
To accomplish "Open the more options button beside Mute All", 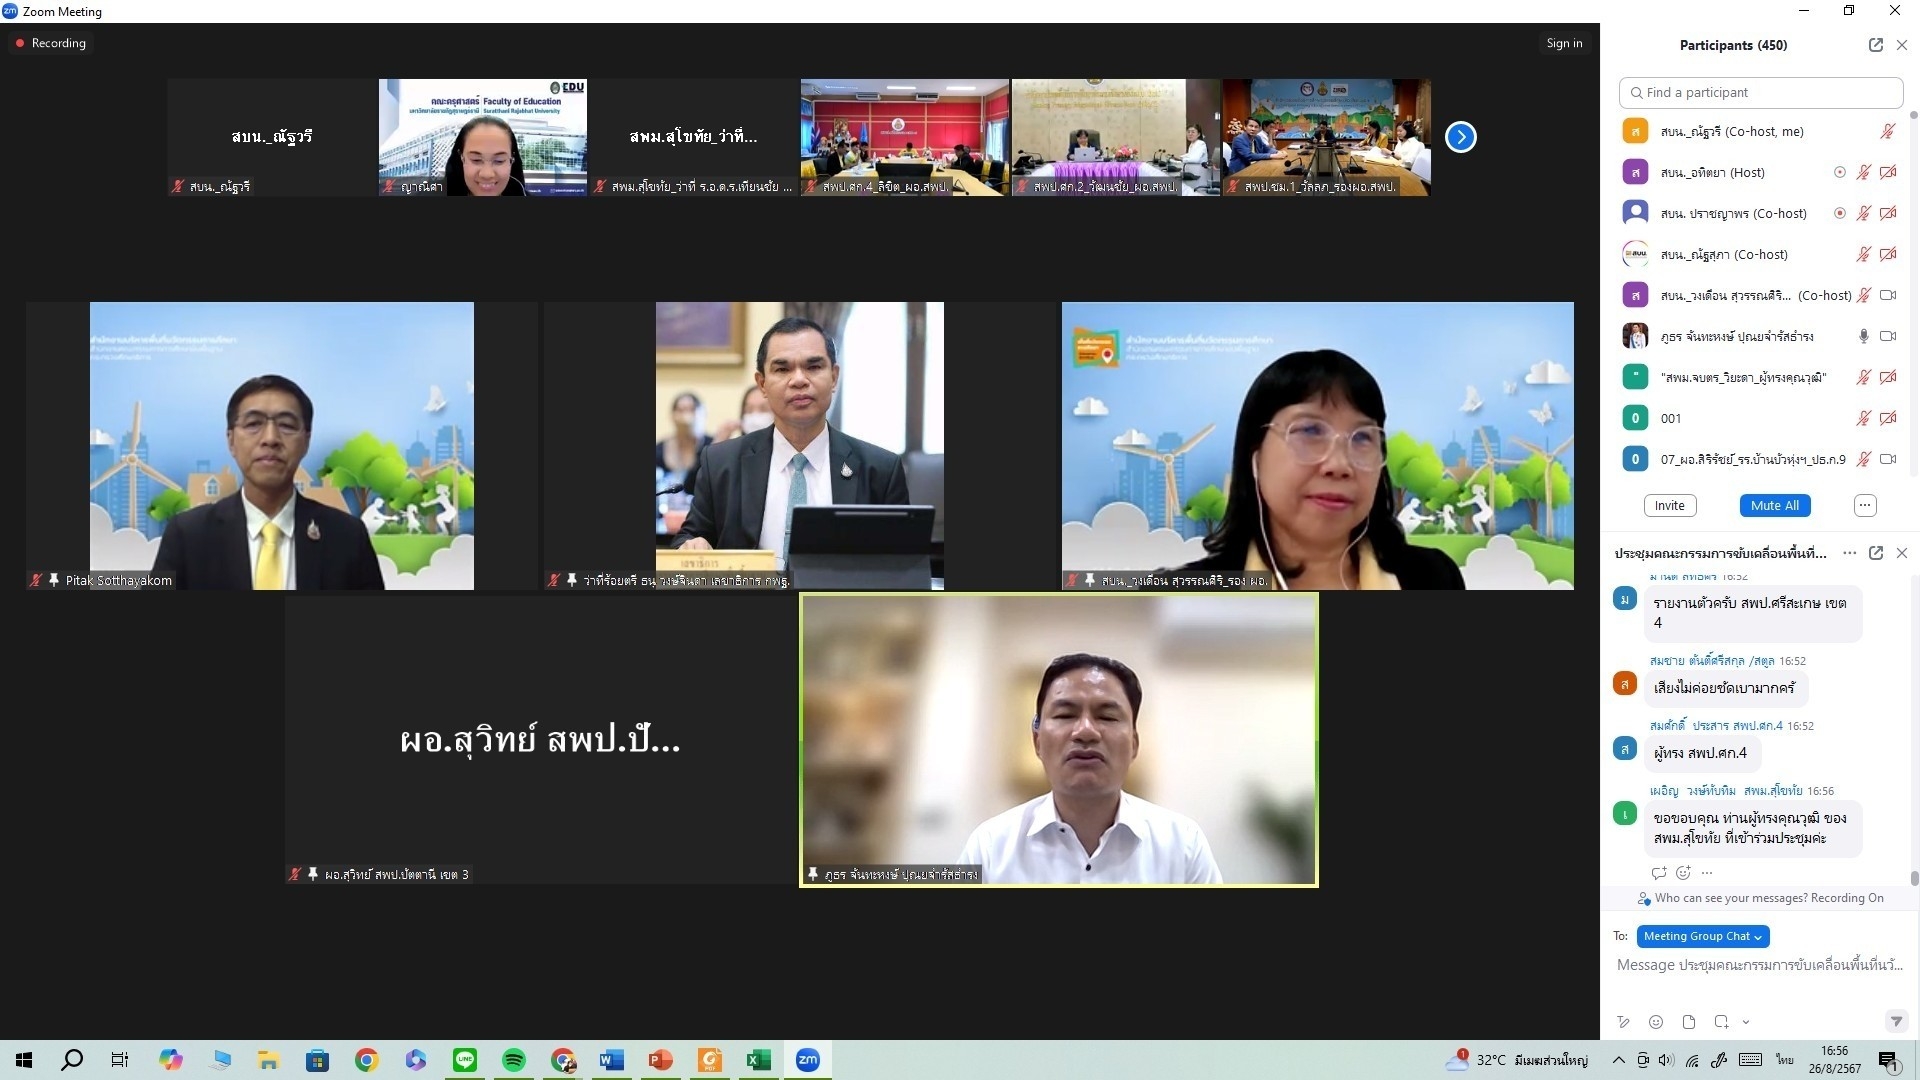I will (x=1865, y=505).
